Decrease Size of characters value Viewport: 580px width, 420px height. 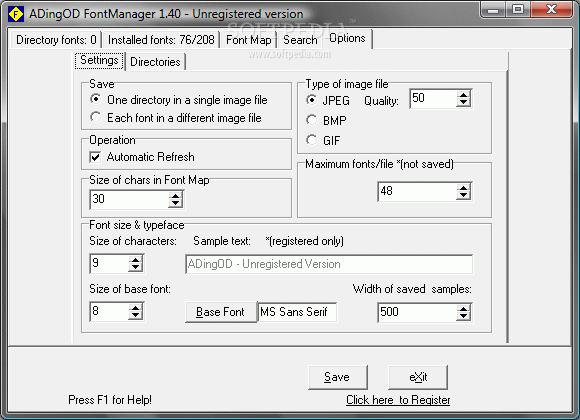pos(136,268)
